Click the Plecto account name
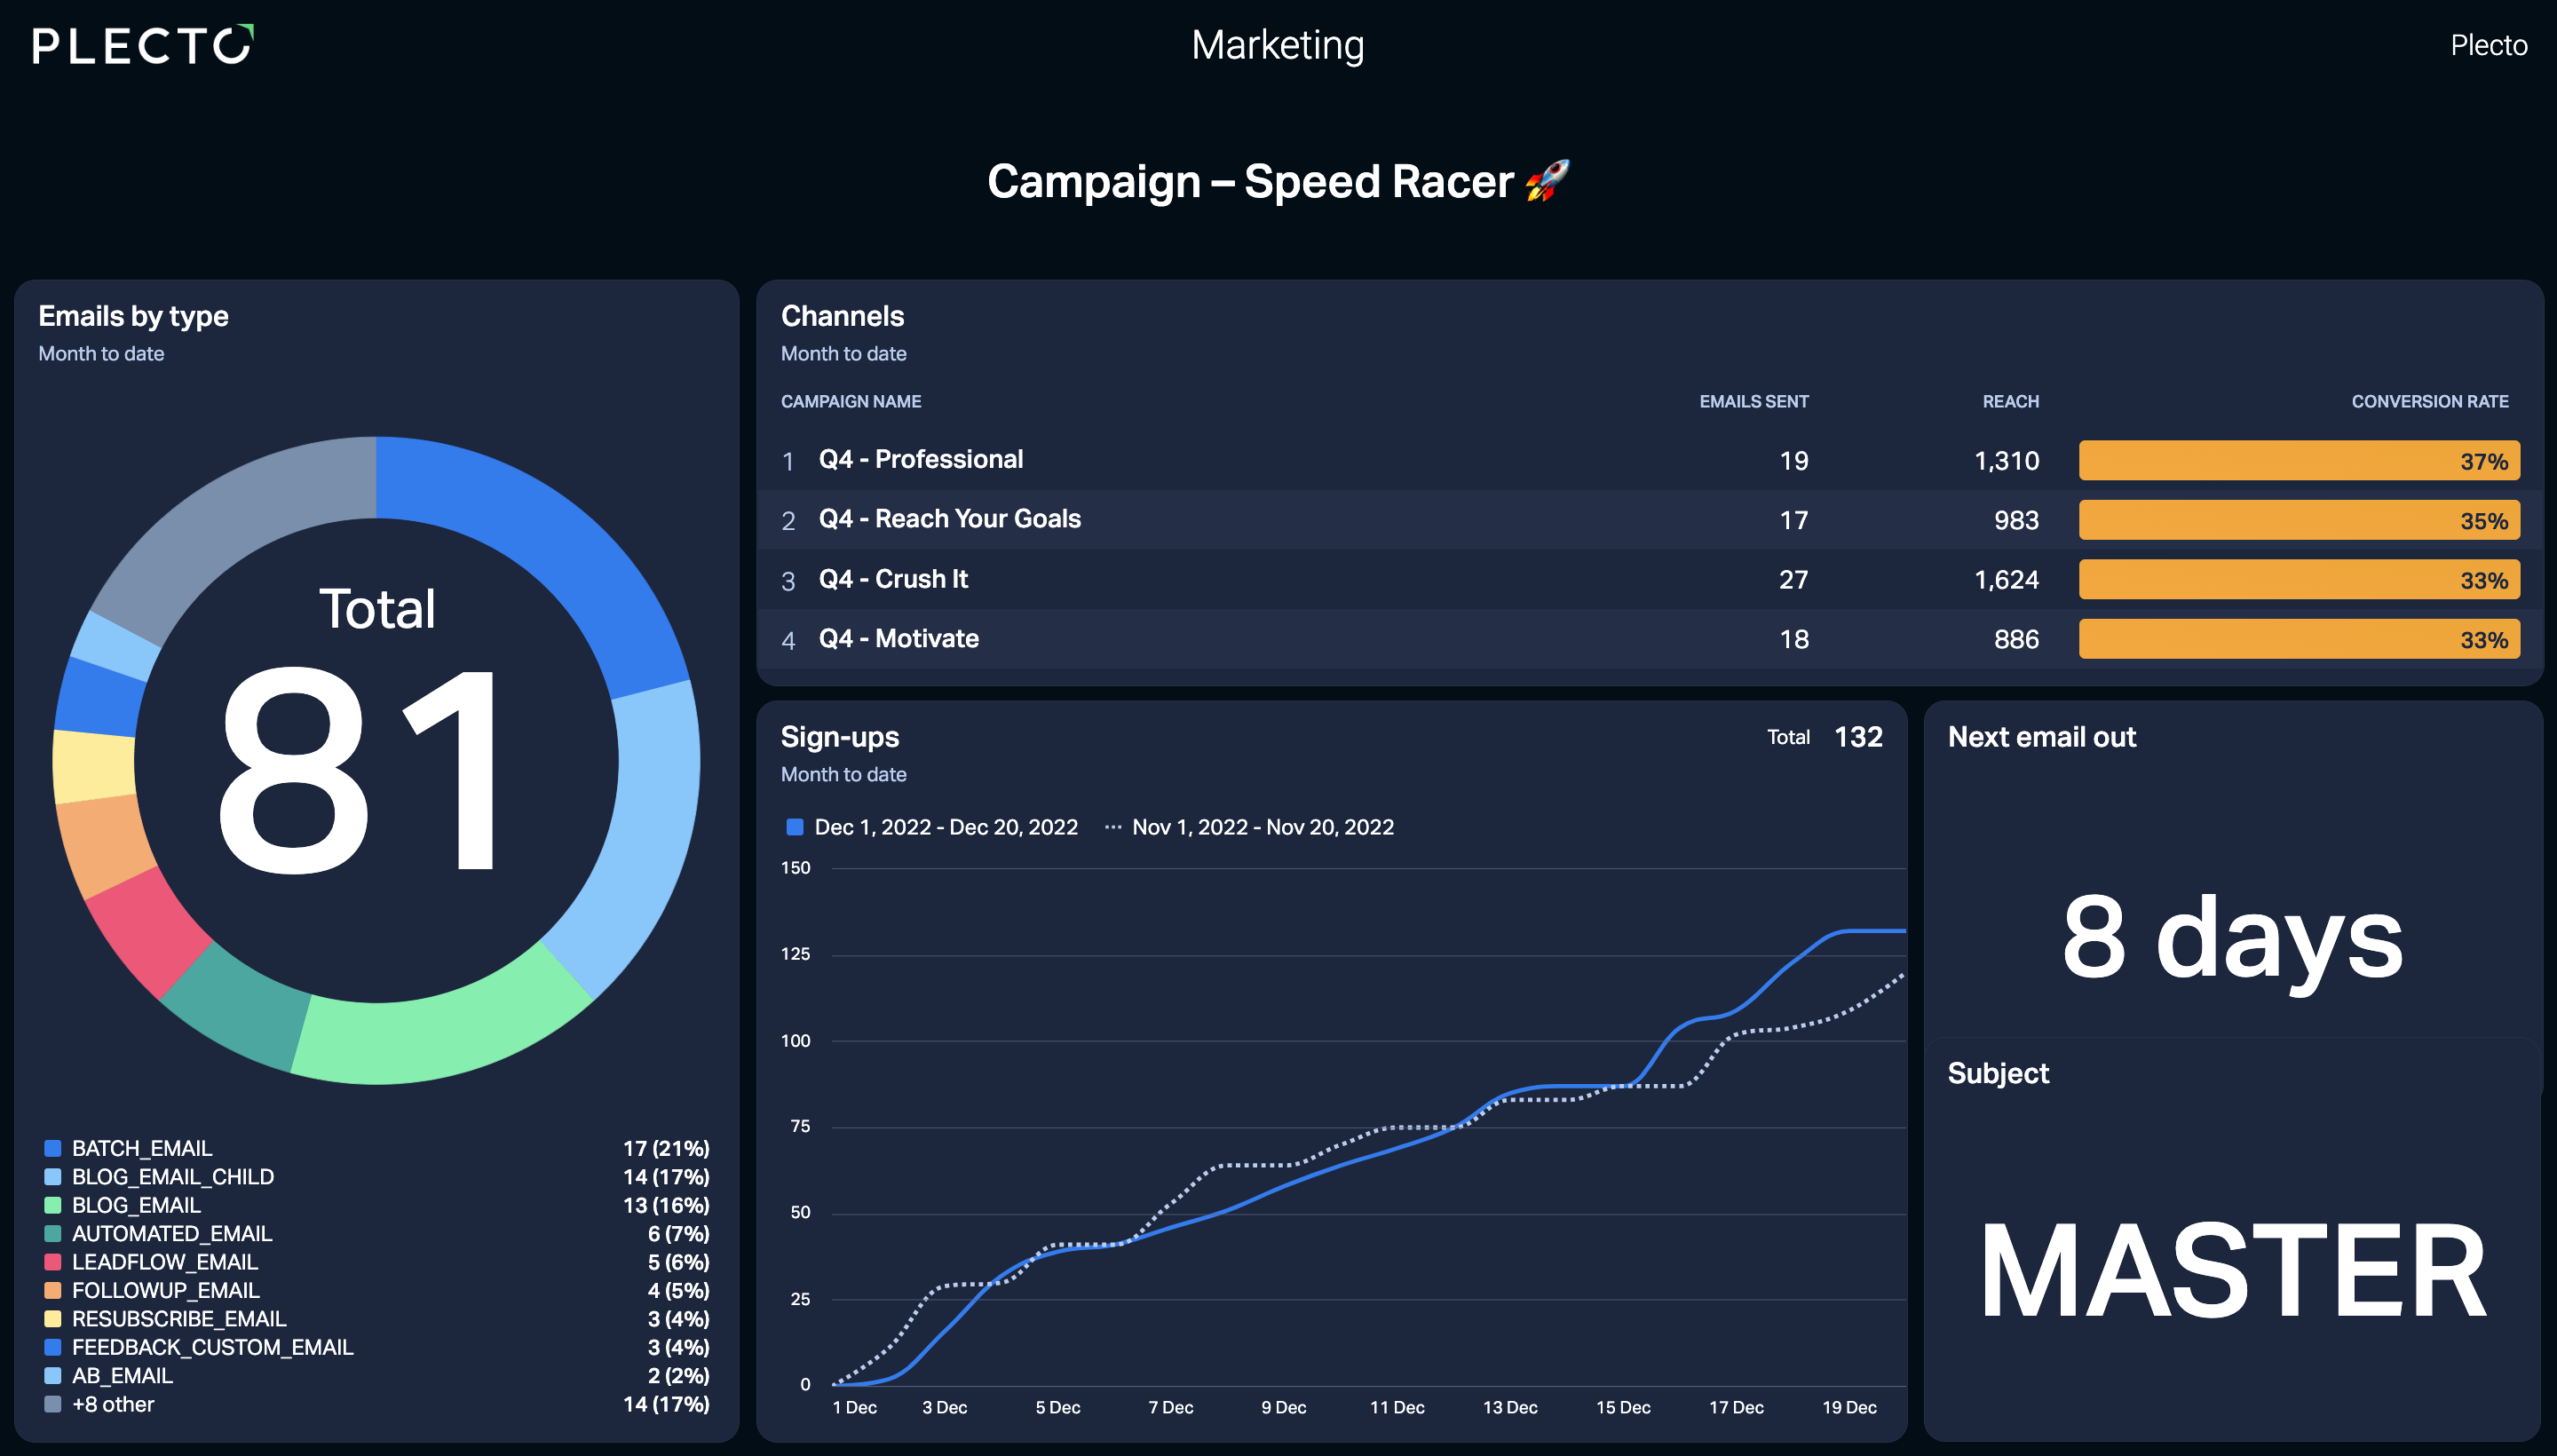The image size is (2557, 1456). point(2488,45)
